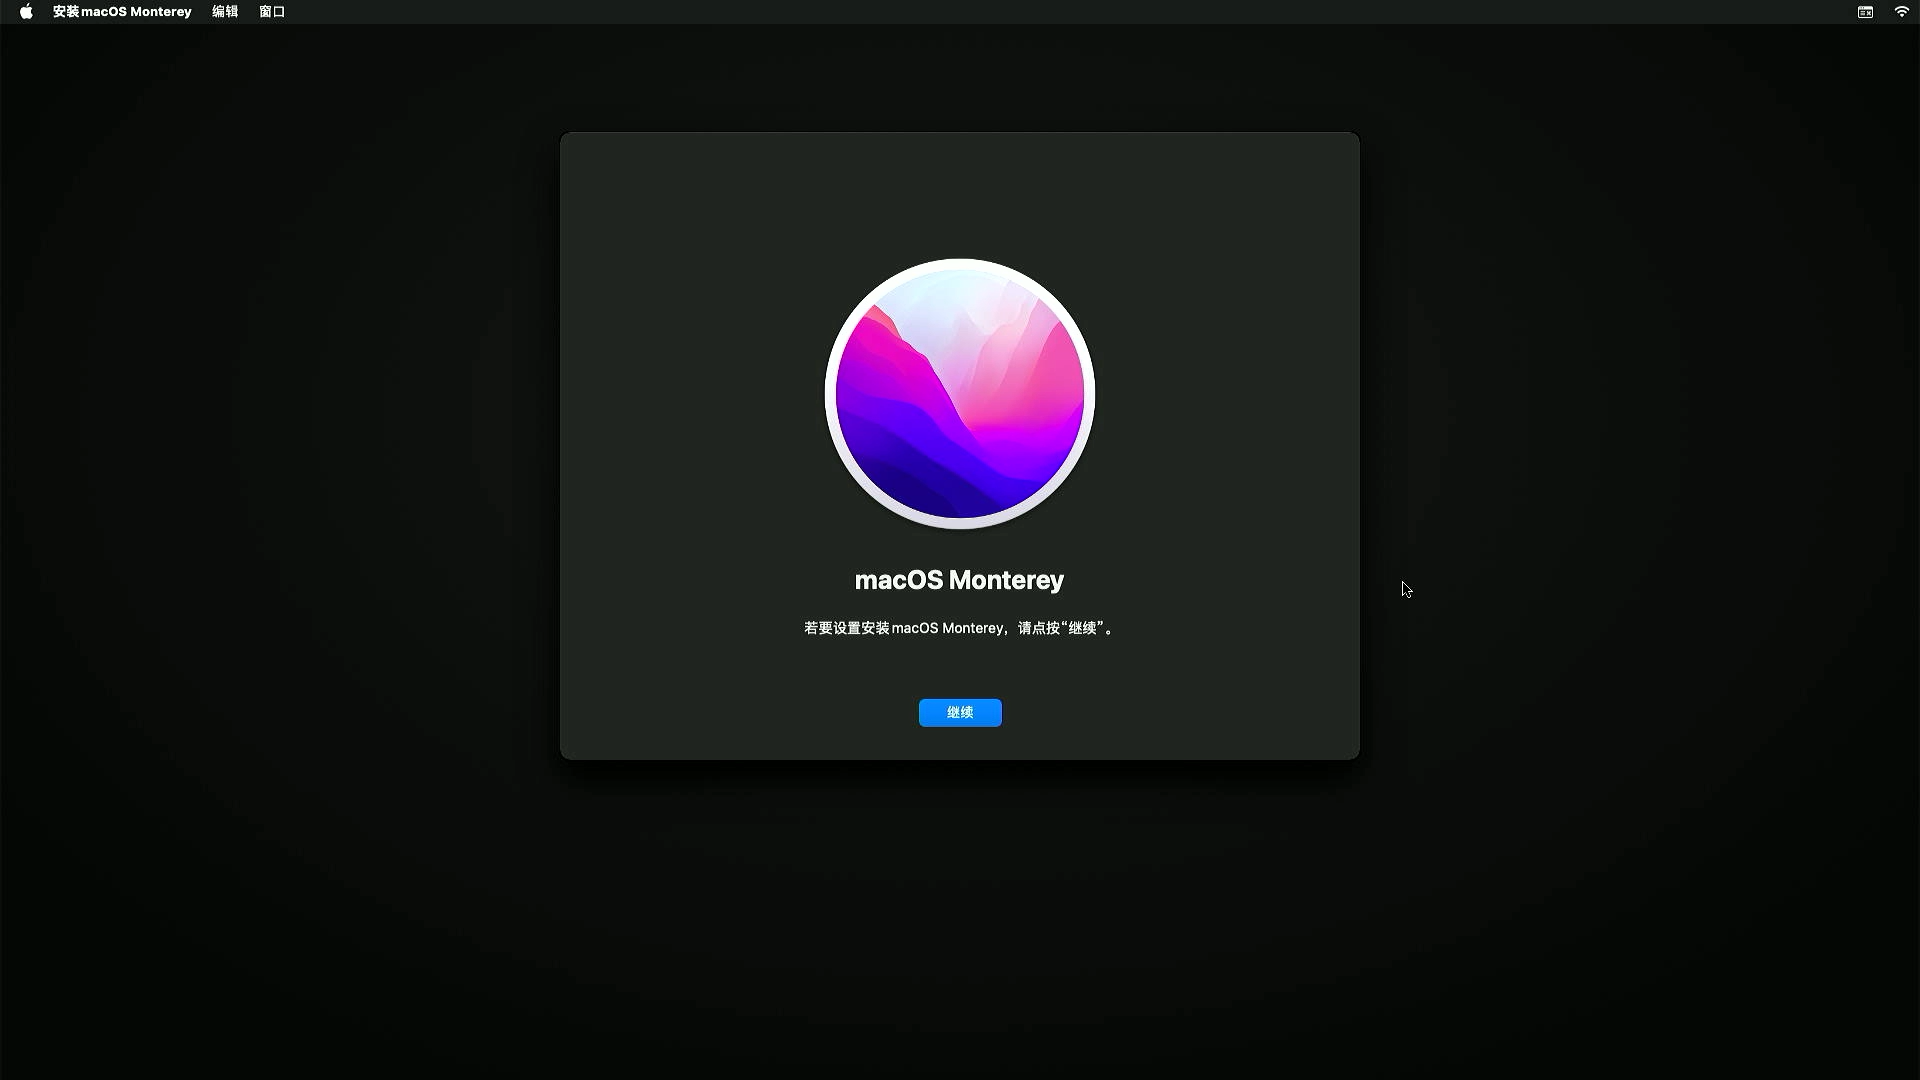Click the blank dialog space below 继续 button
Screen dimensions: 1920x1080
959,744
